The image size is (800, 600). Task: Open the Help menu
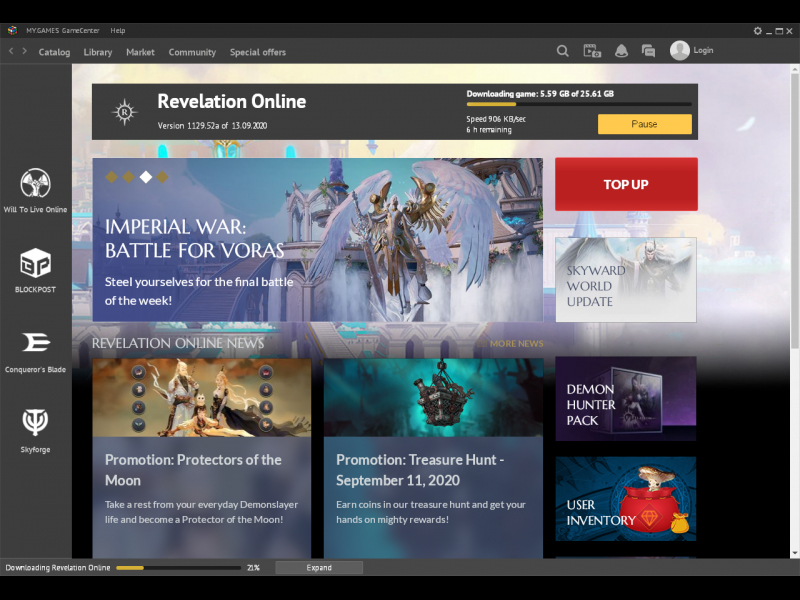(118, 31)
